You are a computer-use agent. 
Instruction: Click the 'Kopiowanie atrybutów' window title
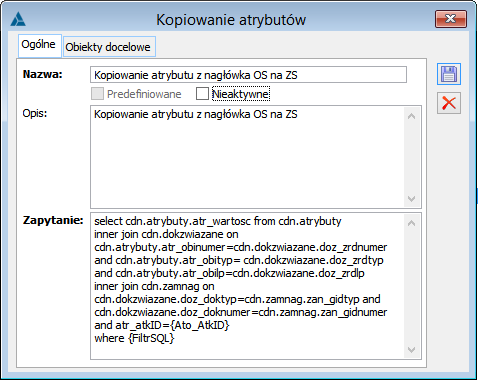click(231, 20)
